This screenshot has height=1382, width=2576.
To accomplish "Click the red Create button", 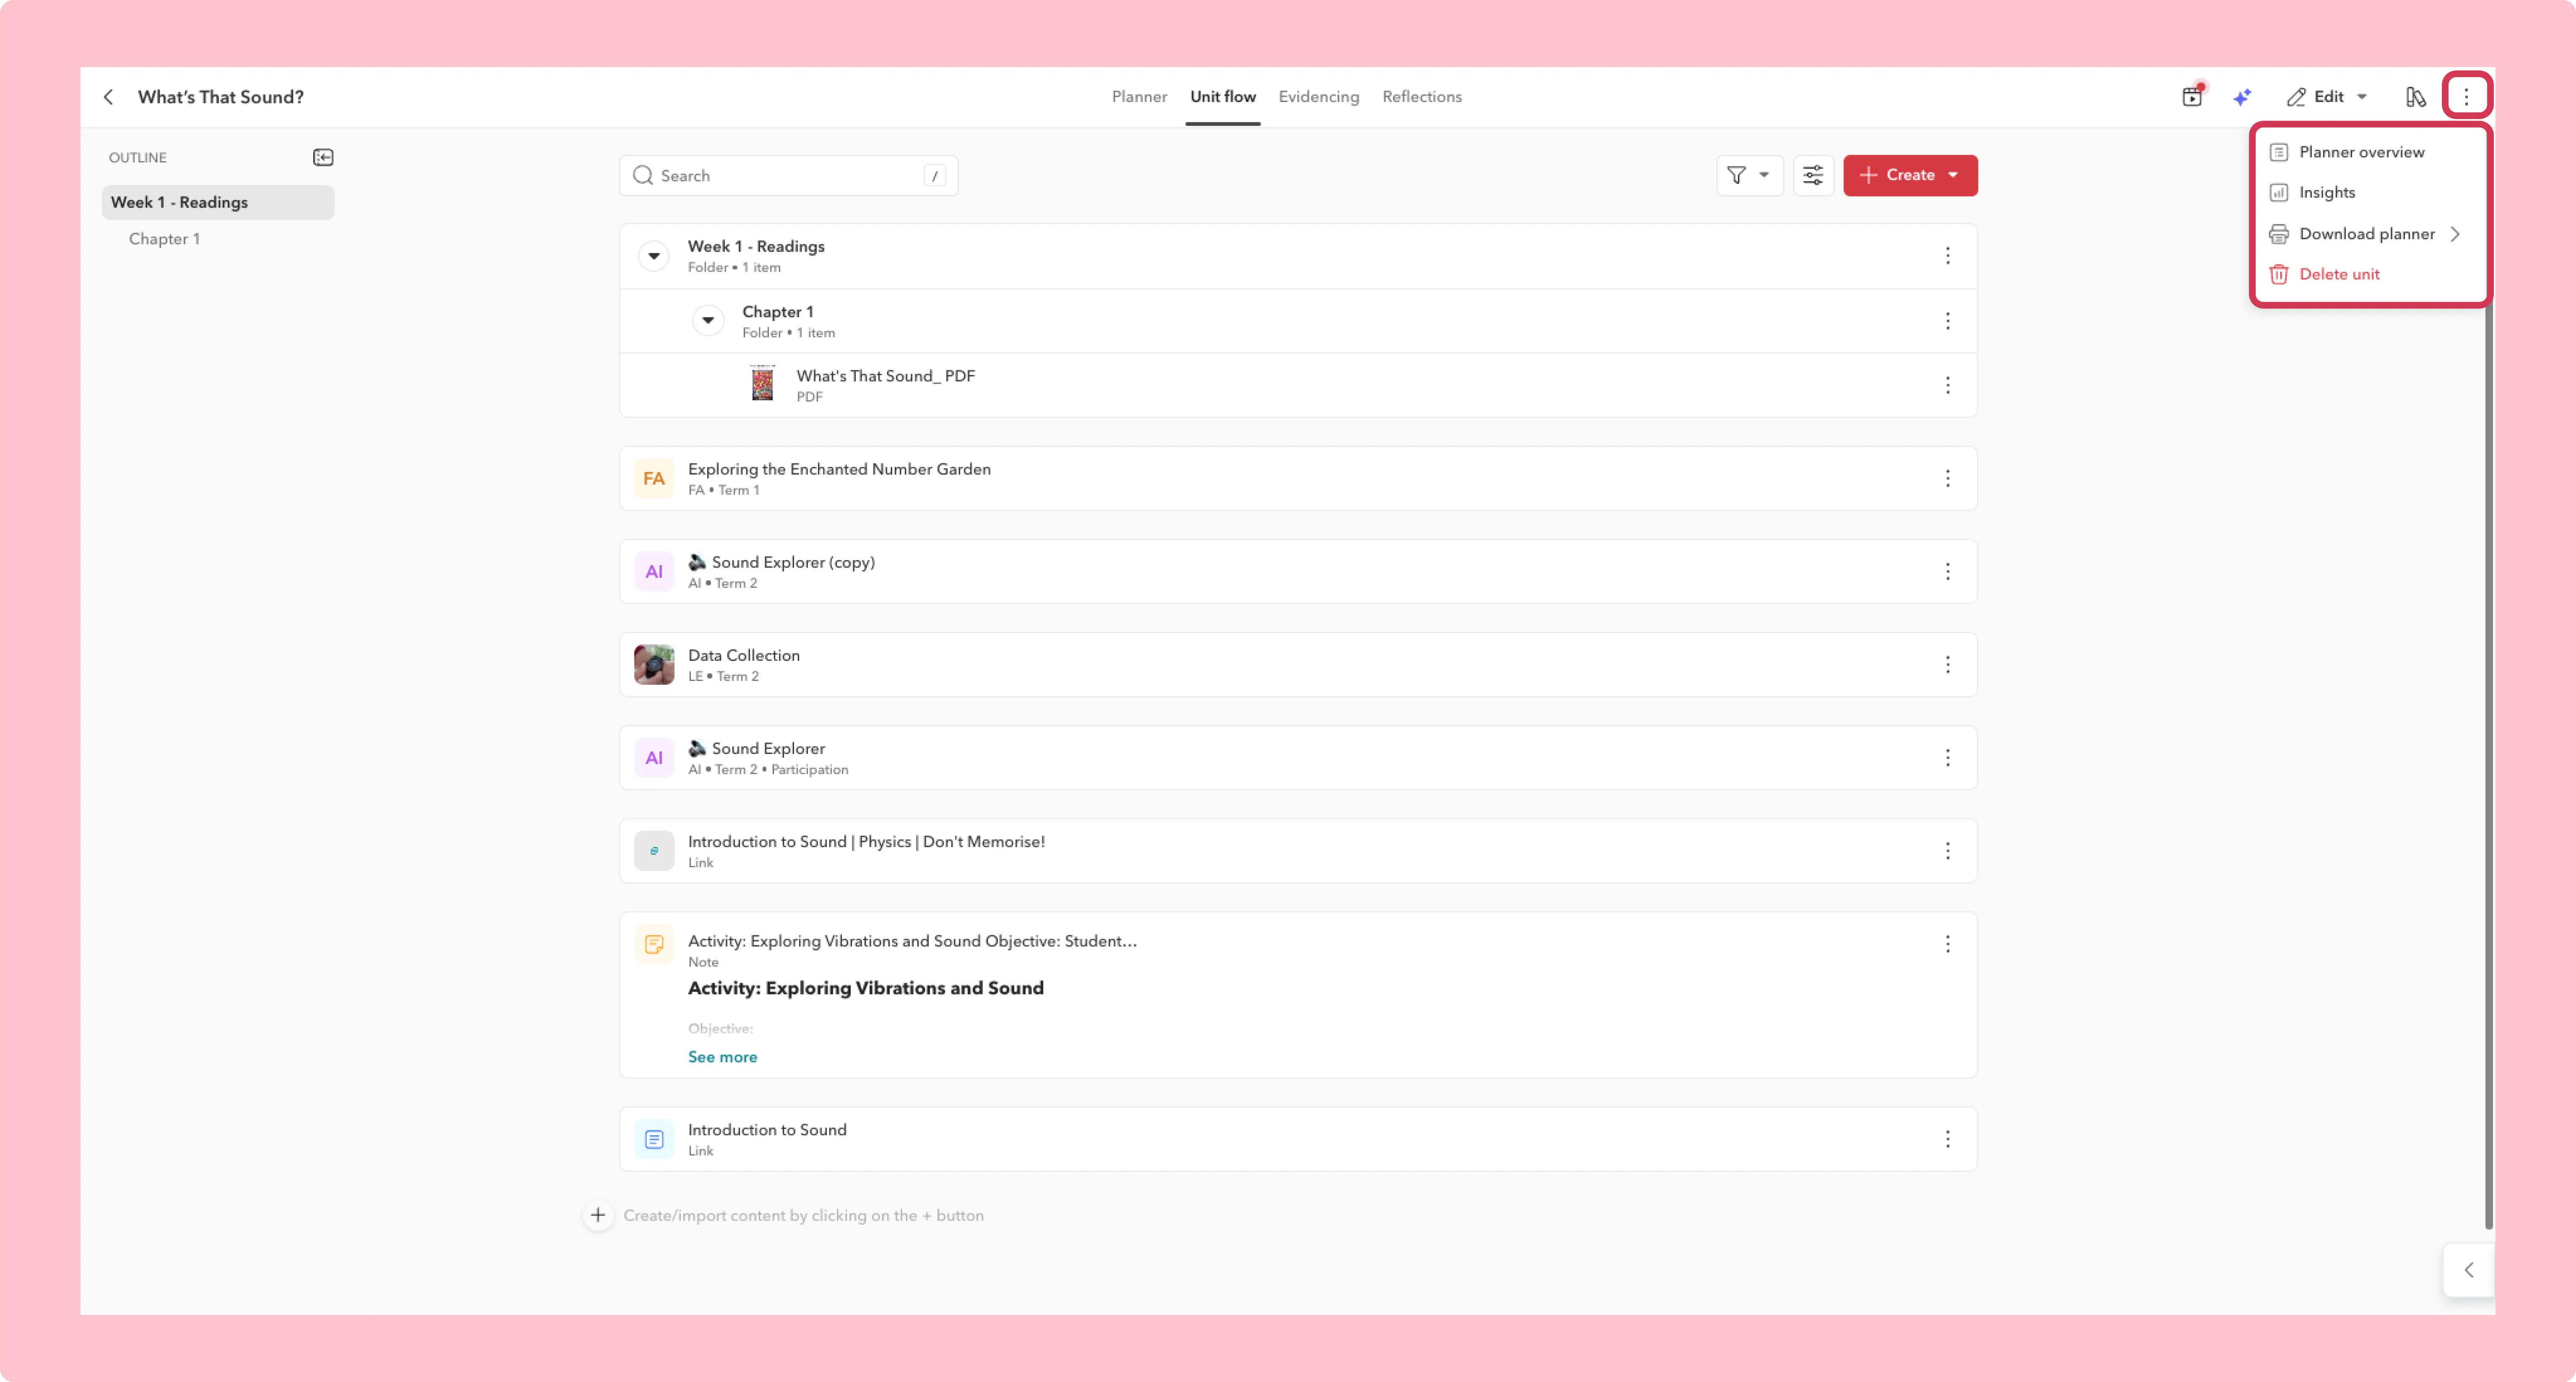I will coord(1910,175).
